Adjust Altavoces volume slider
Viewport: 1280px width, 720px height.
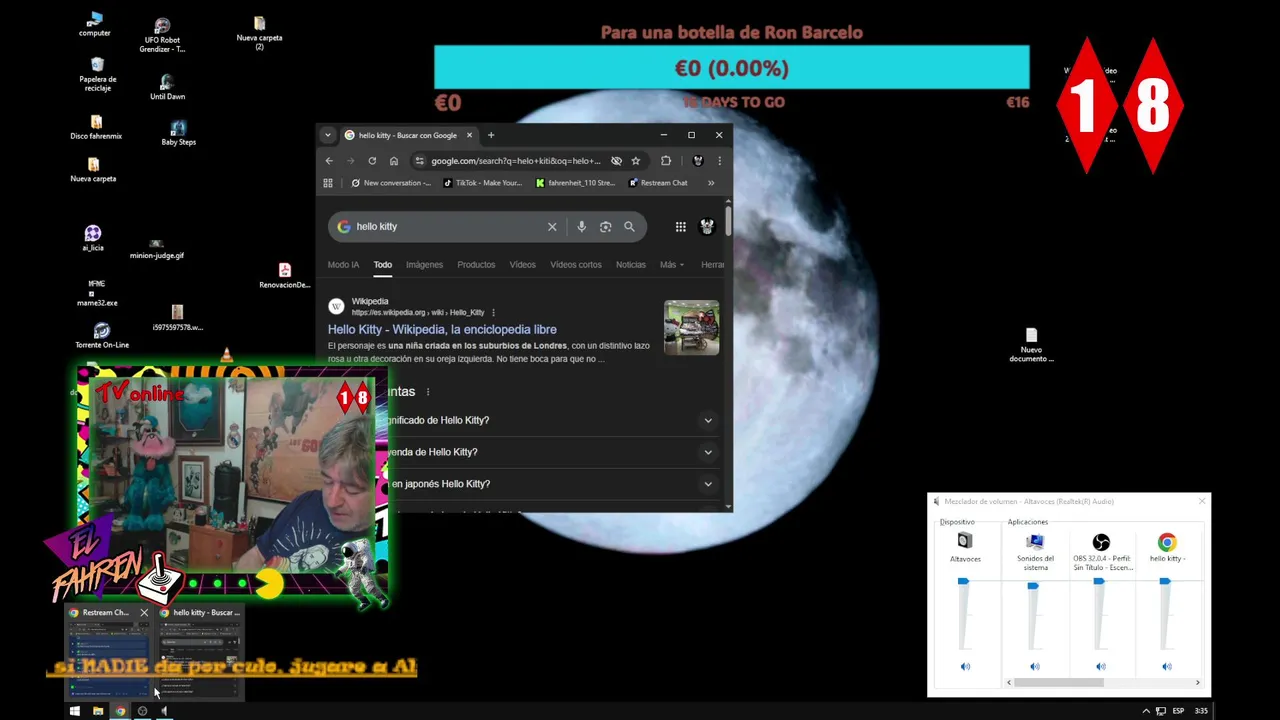963,581
